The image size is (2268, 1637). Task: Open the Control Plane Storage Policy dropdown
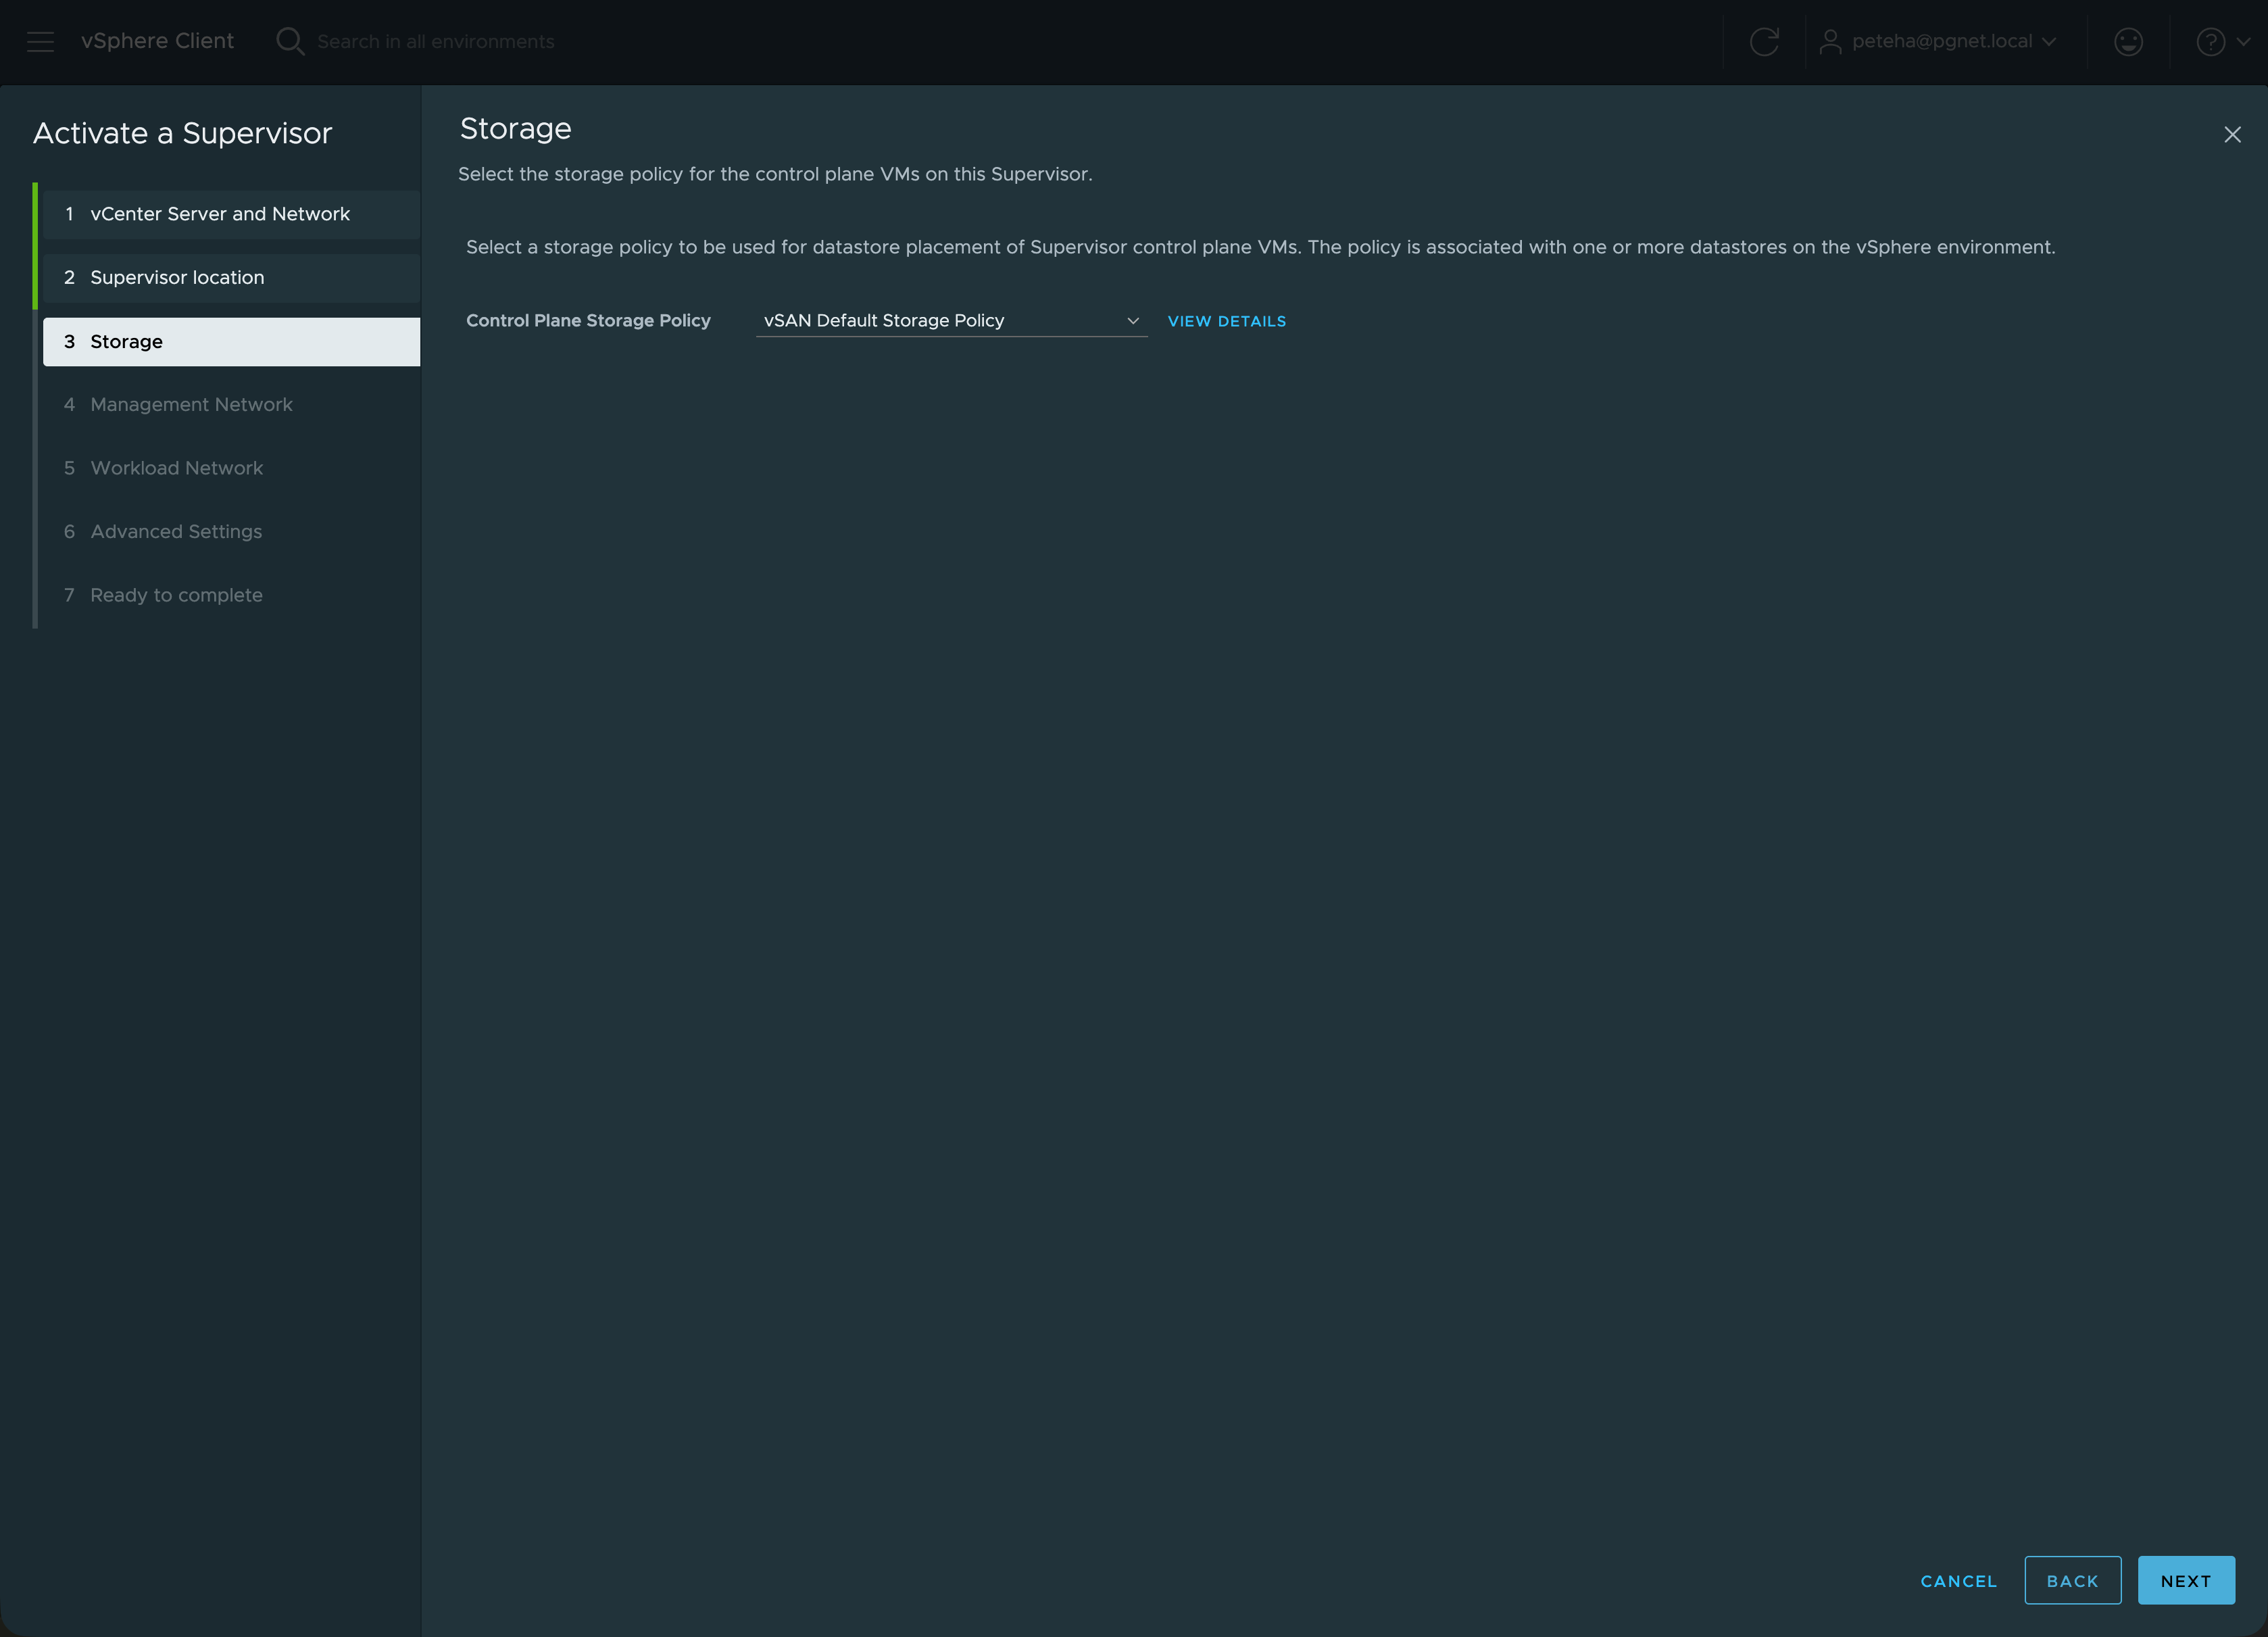pos(951,320)
